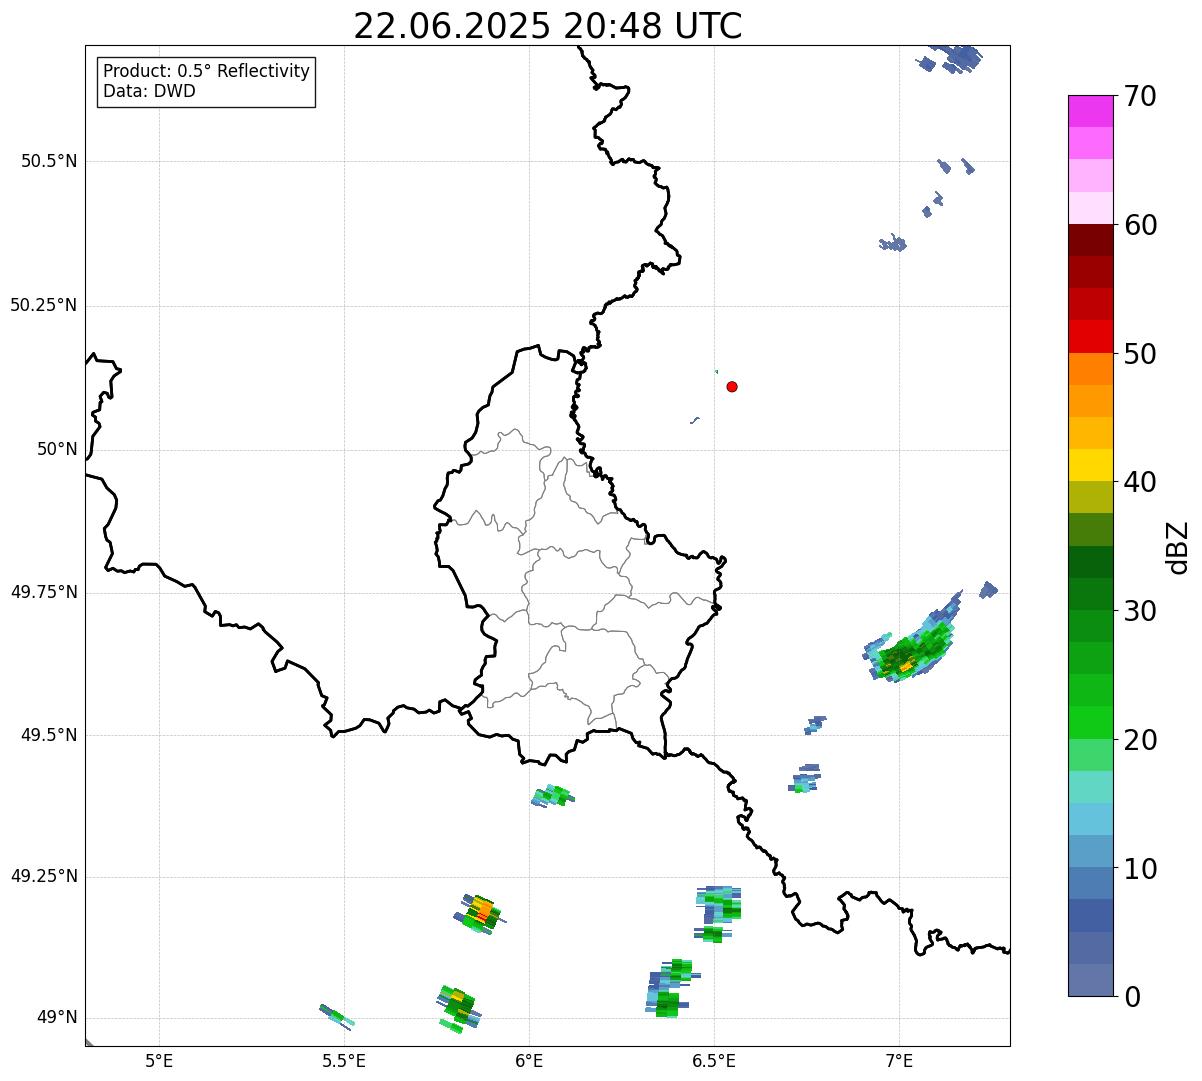Click the radar cell with orange core near 5.85°E
The image size is (1202, 1081).
coord(480,913)
